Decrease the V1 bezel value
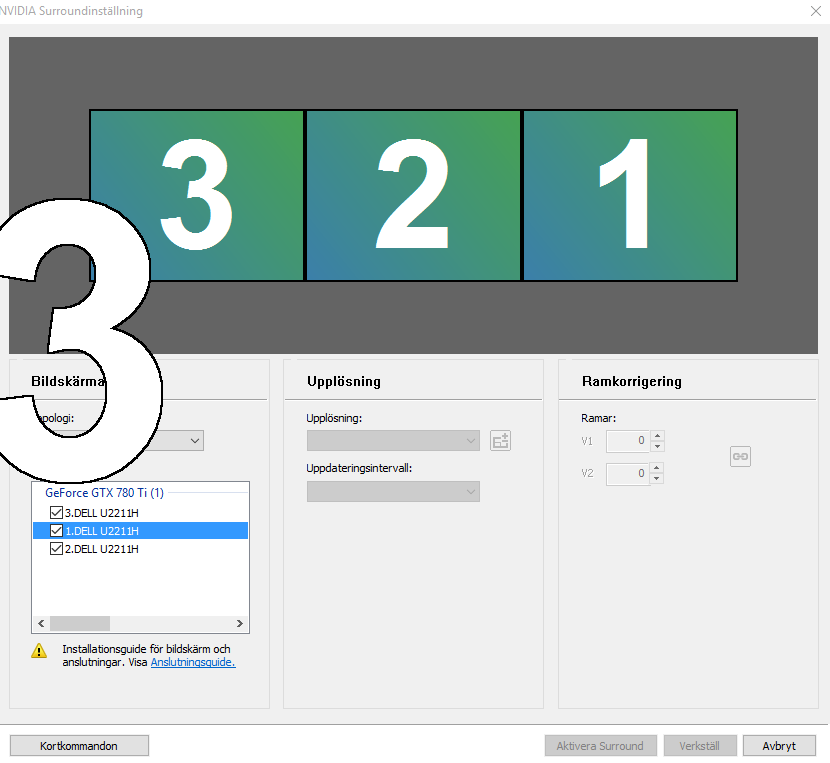Viewport: 830px width, 763px height. click(x=657, y=446)
